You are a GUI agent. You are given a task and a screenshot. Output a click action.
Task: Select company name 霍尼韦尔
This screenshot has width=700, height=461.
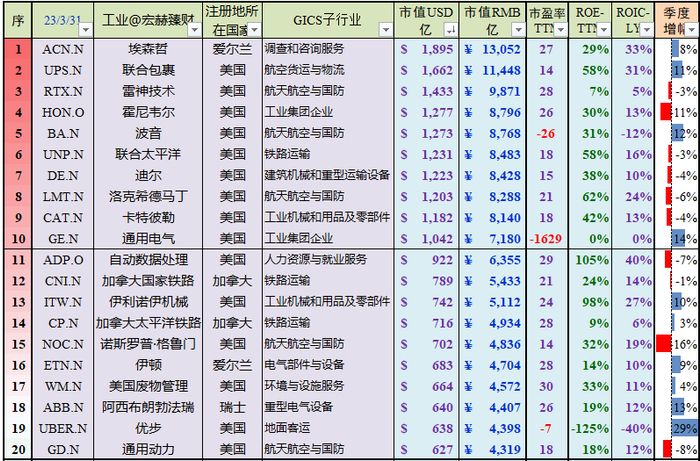[x=148, y=112]
